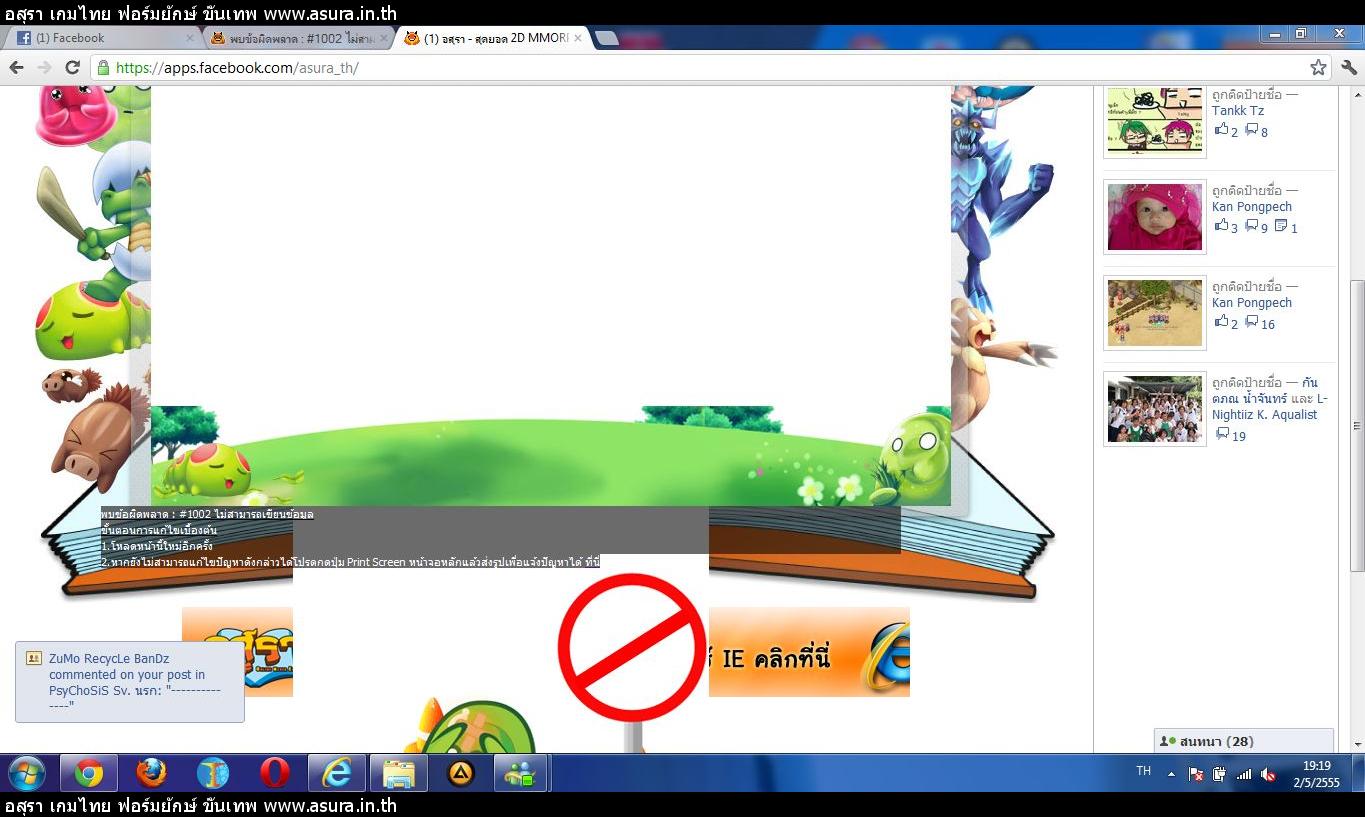This screenshot has height=817, width=1365.
Task: Click the like icon showing 3 likes
Action: 1221,226
